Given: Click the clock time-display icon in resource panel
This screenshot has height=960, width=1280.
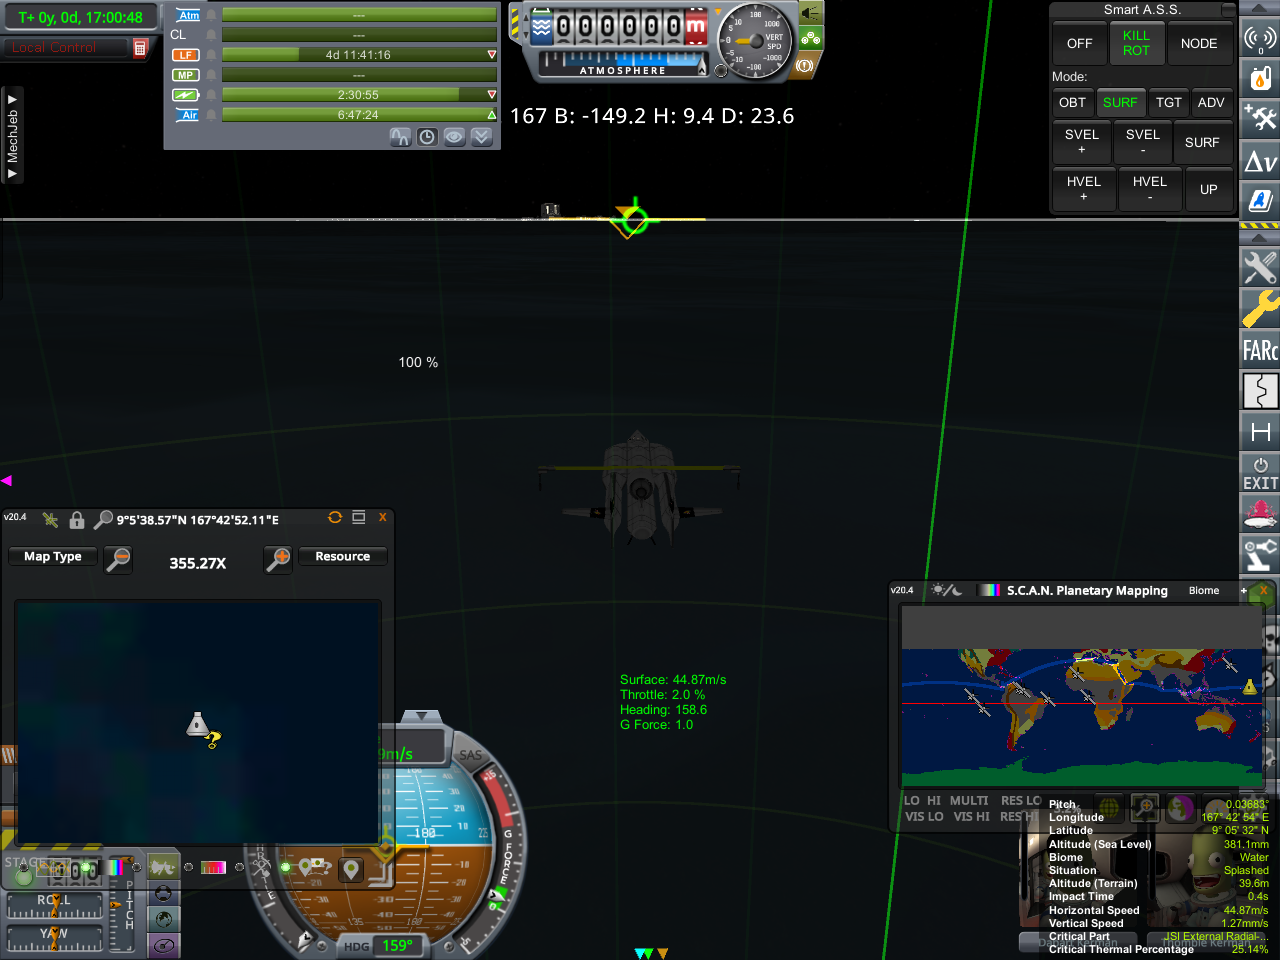Looking at the screenshot, I should point(427,137).
